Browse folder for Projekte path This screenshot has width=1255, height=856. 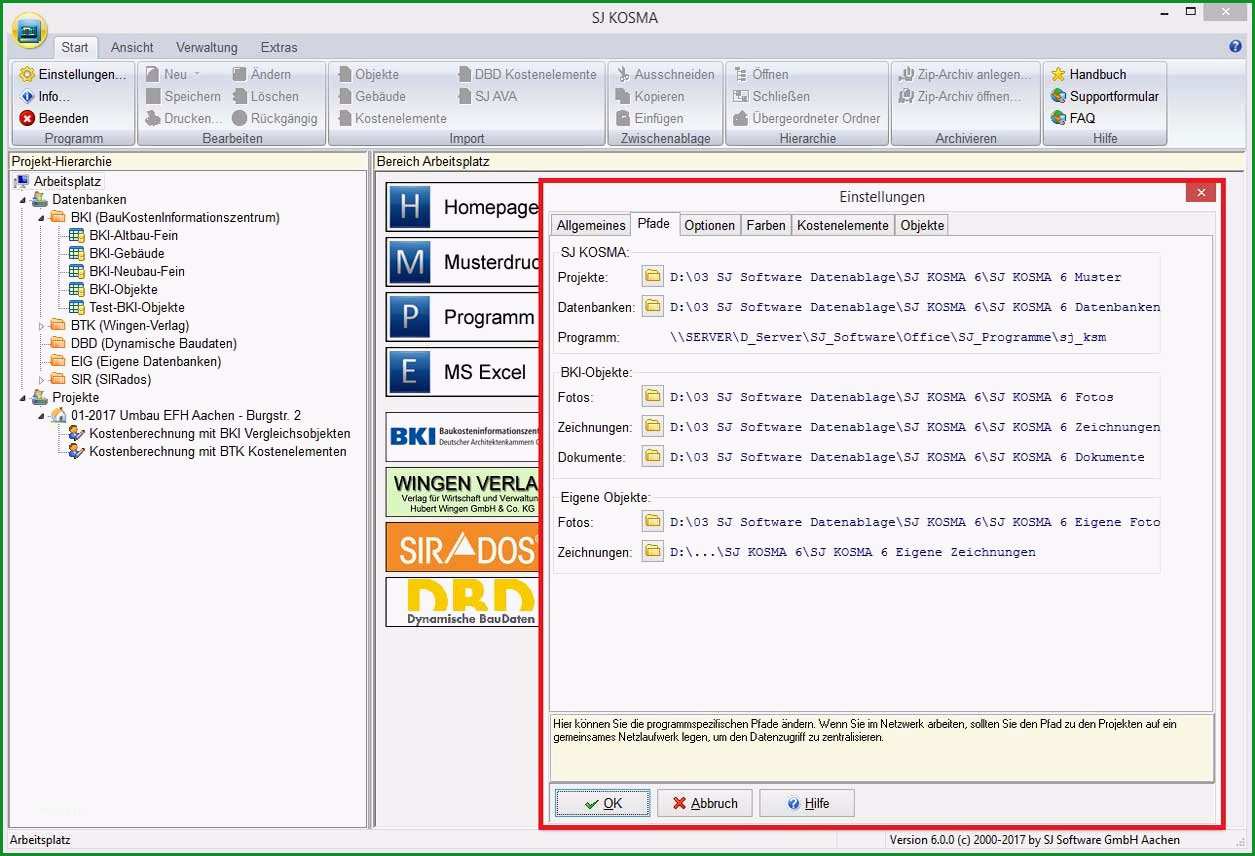pyautogui.click(x=653, y=276)
